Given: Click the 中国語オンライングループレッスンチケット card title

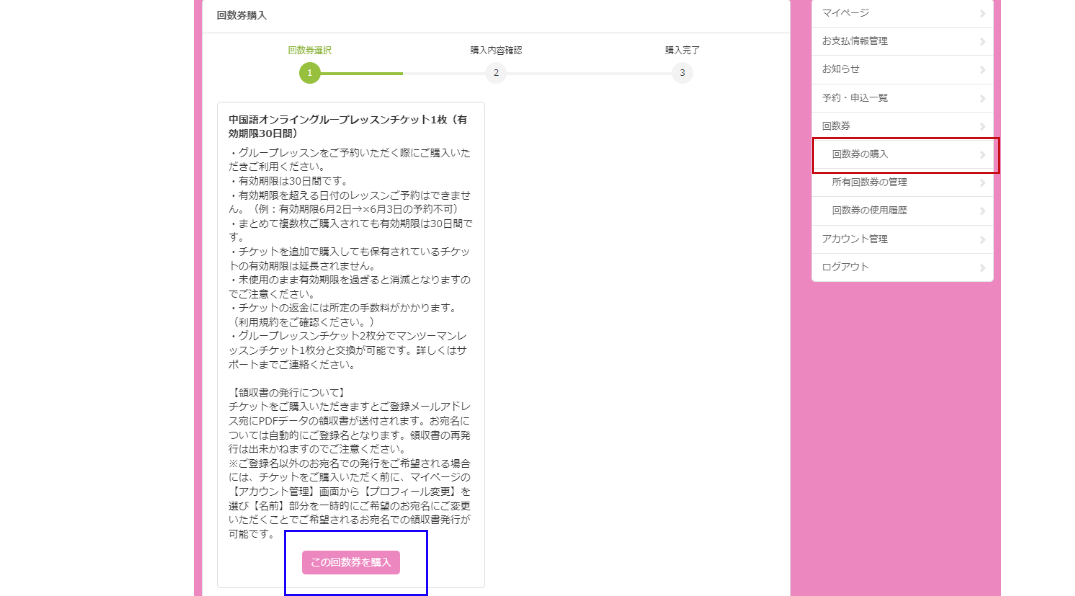Looking at the screenshot, I should tap(347, 126).
